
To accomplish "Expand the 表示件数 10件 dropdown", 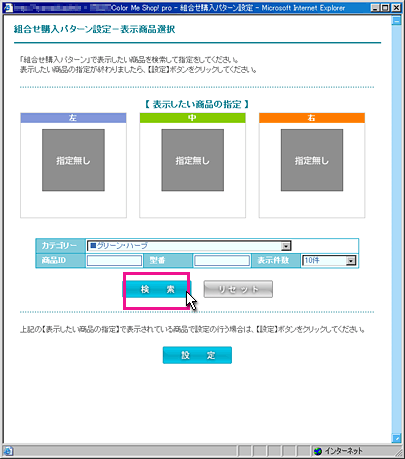I will click(x=329, y=260).
